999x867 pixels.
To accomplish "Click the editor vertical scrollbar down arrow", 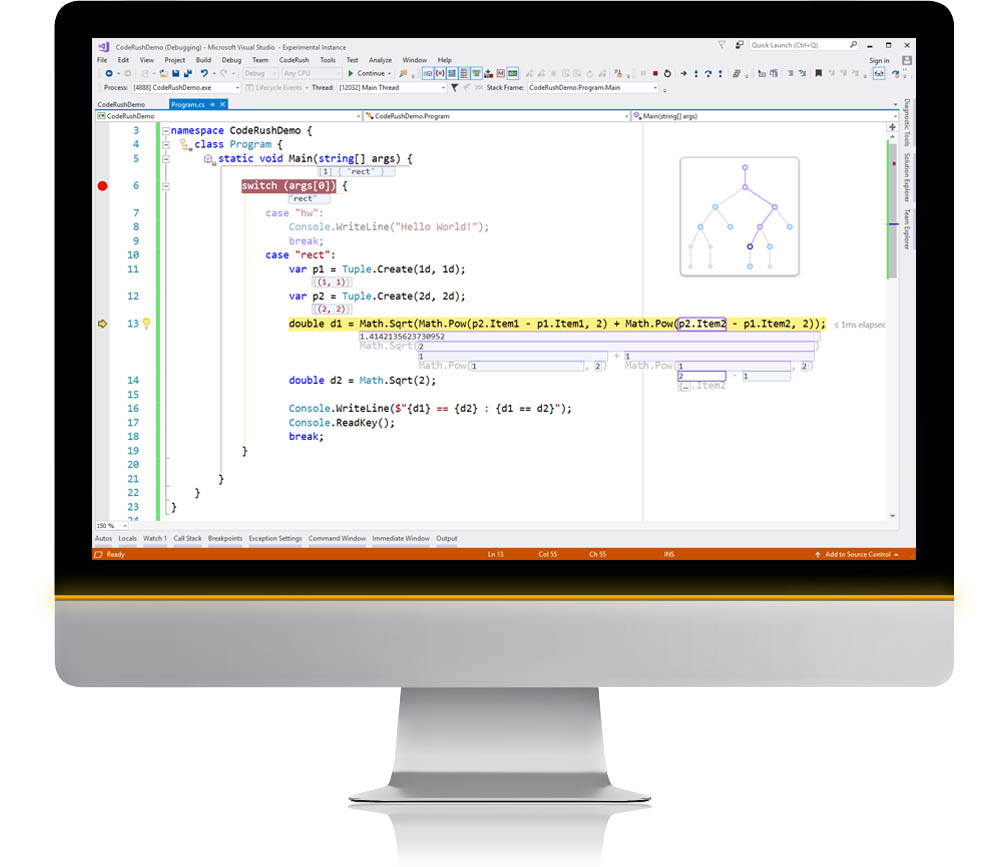I will click(x=893, y=516).
